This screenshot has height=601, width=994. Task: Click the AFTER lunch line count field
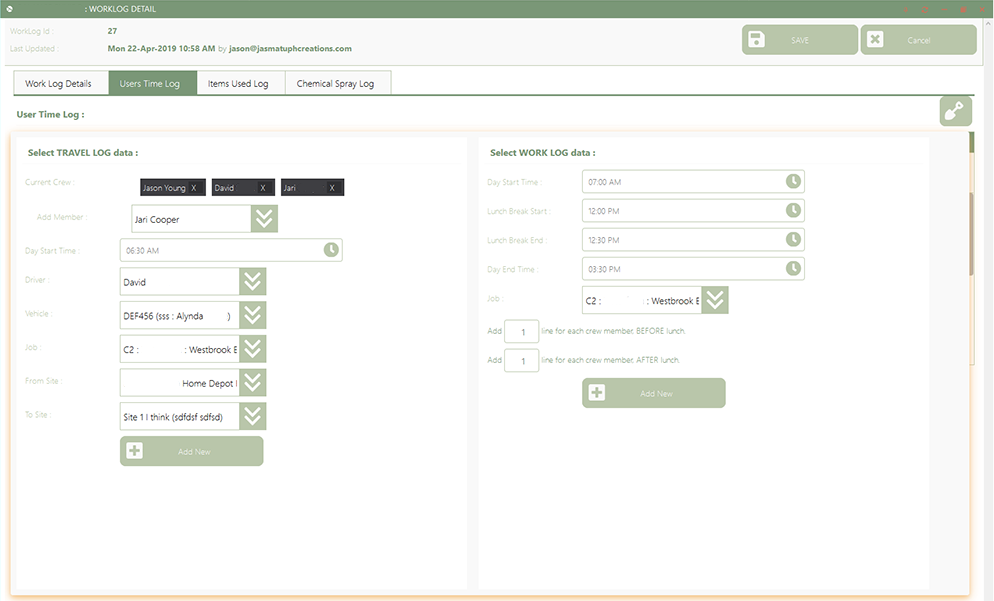click(522, 360)
